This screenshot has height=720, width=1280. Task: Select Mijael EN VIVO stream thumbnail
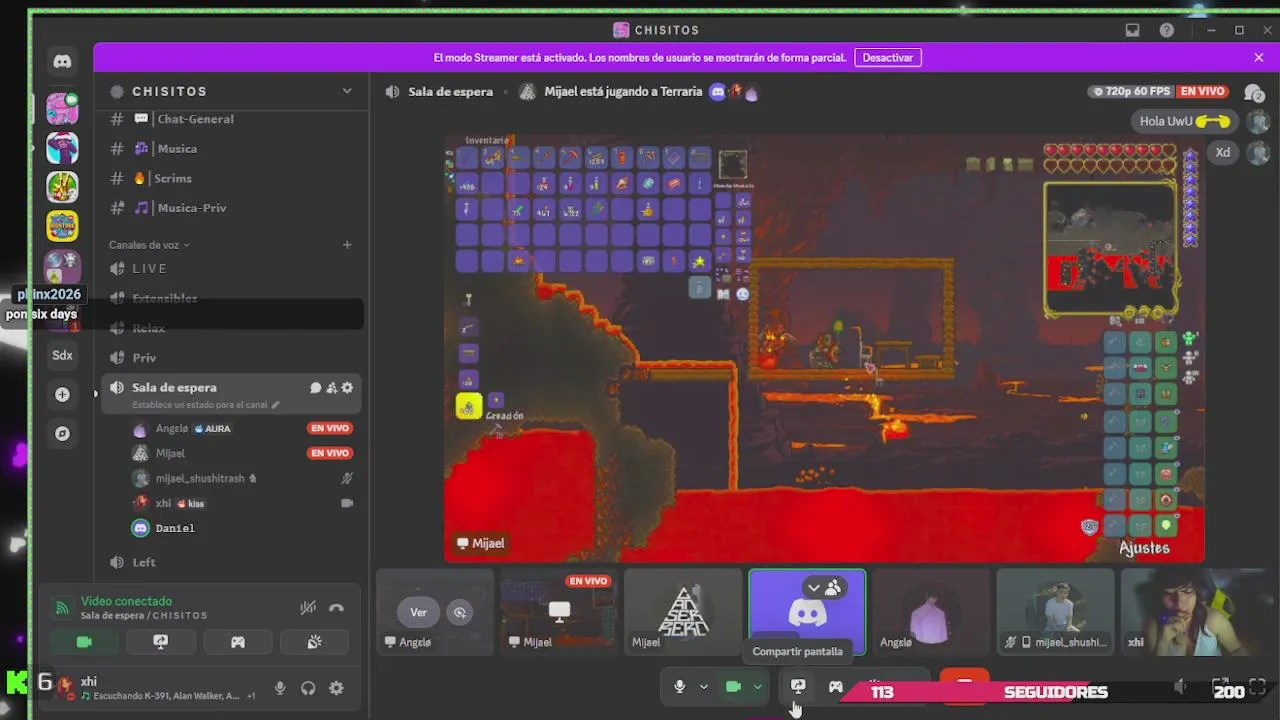[559, 611]
